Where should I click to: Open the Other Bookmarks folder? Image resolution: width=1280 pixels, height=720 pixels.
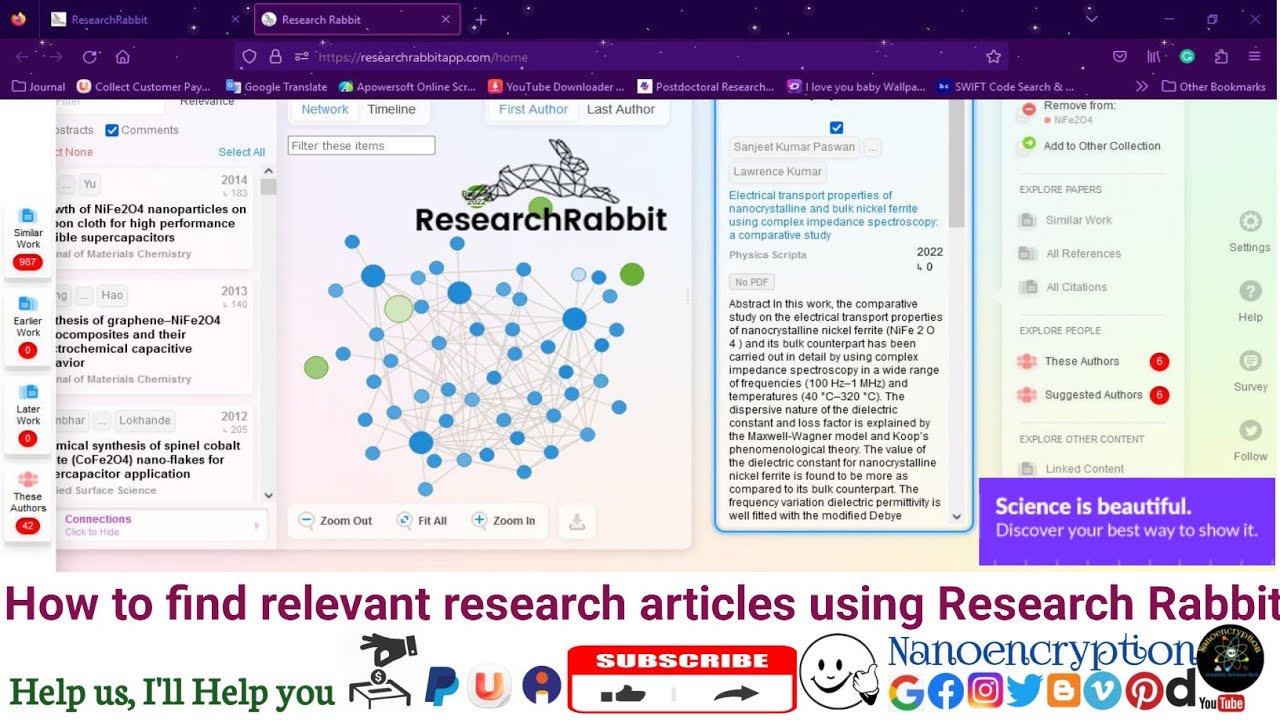[1213, 87]
